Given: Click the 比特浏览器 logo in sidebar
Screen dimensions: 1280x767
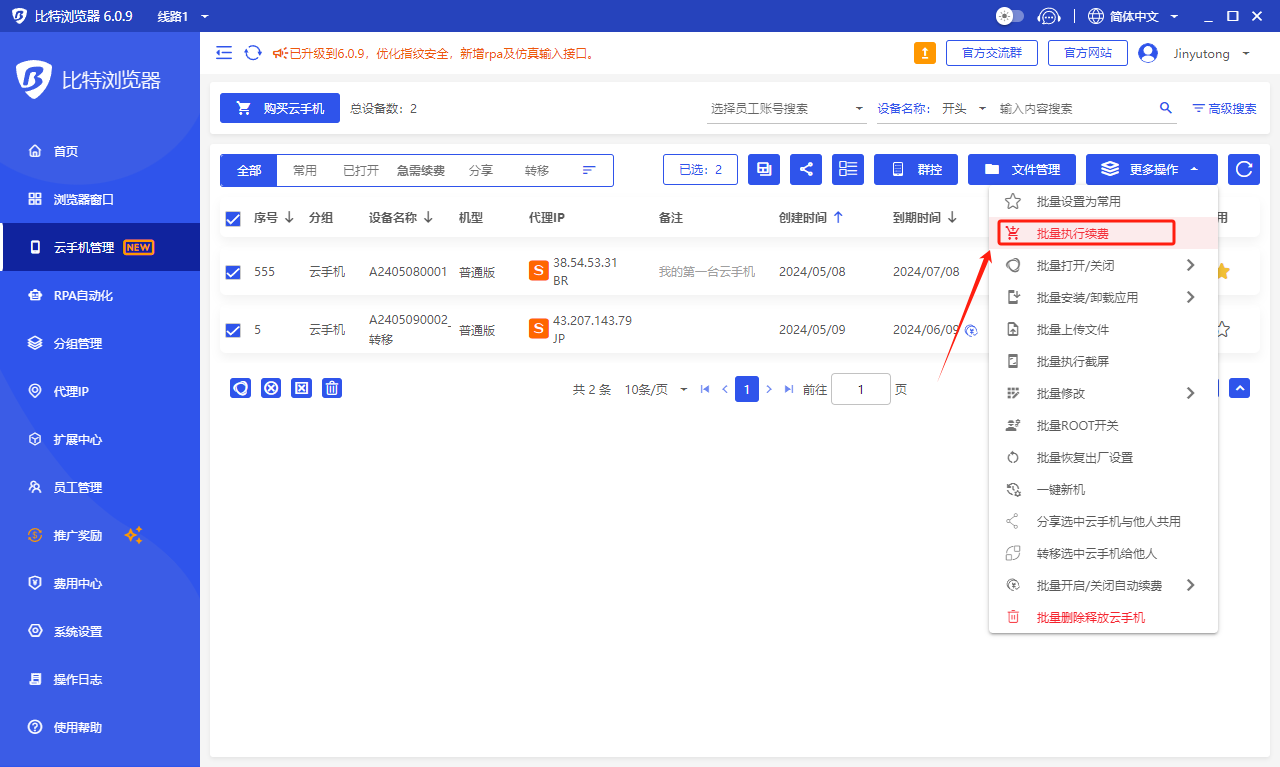Looking at the screenshot, I should 89,81.
